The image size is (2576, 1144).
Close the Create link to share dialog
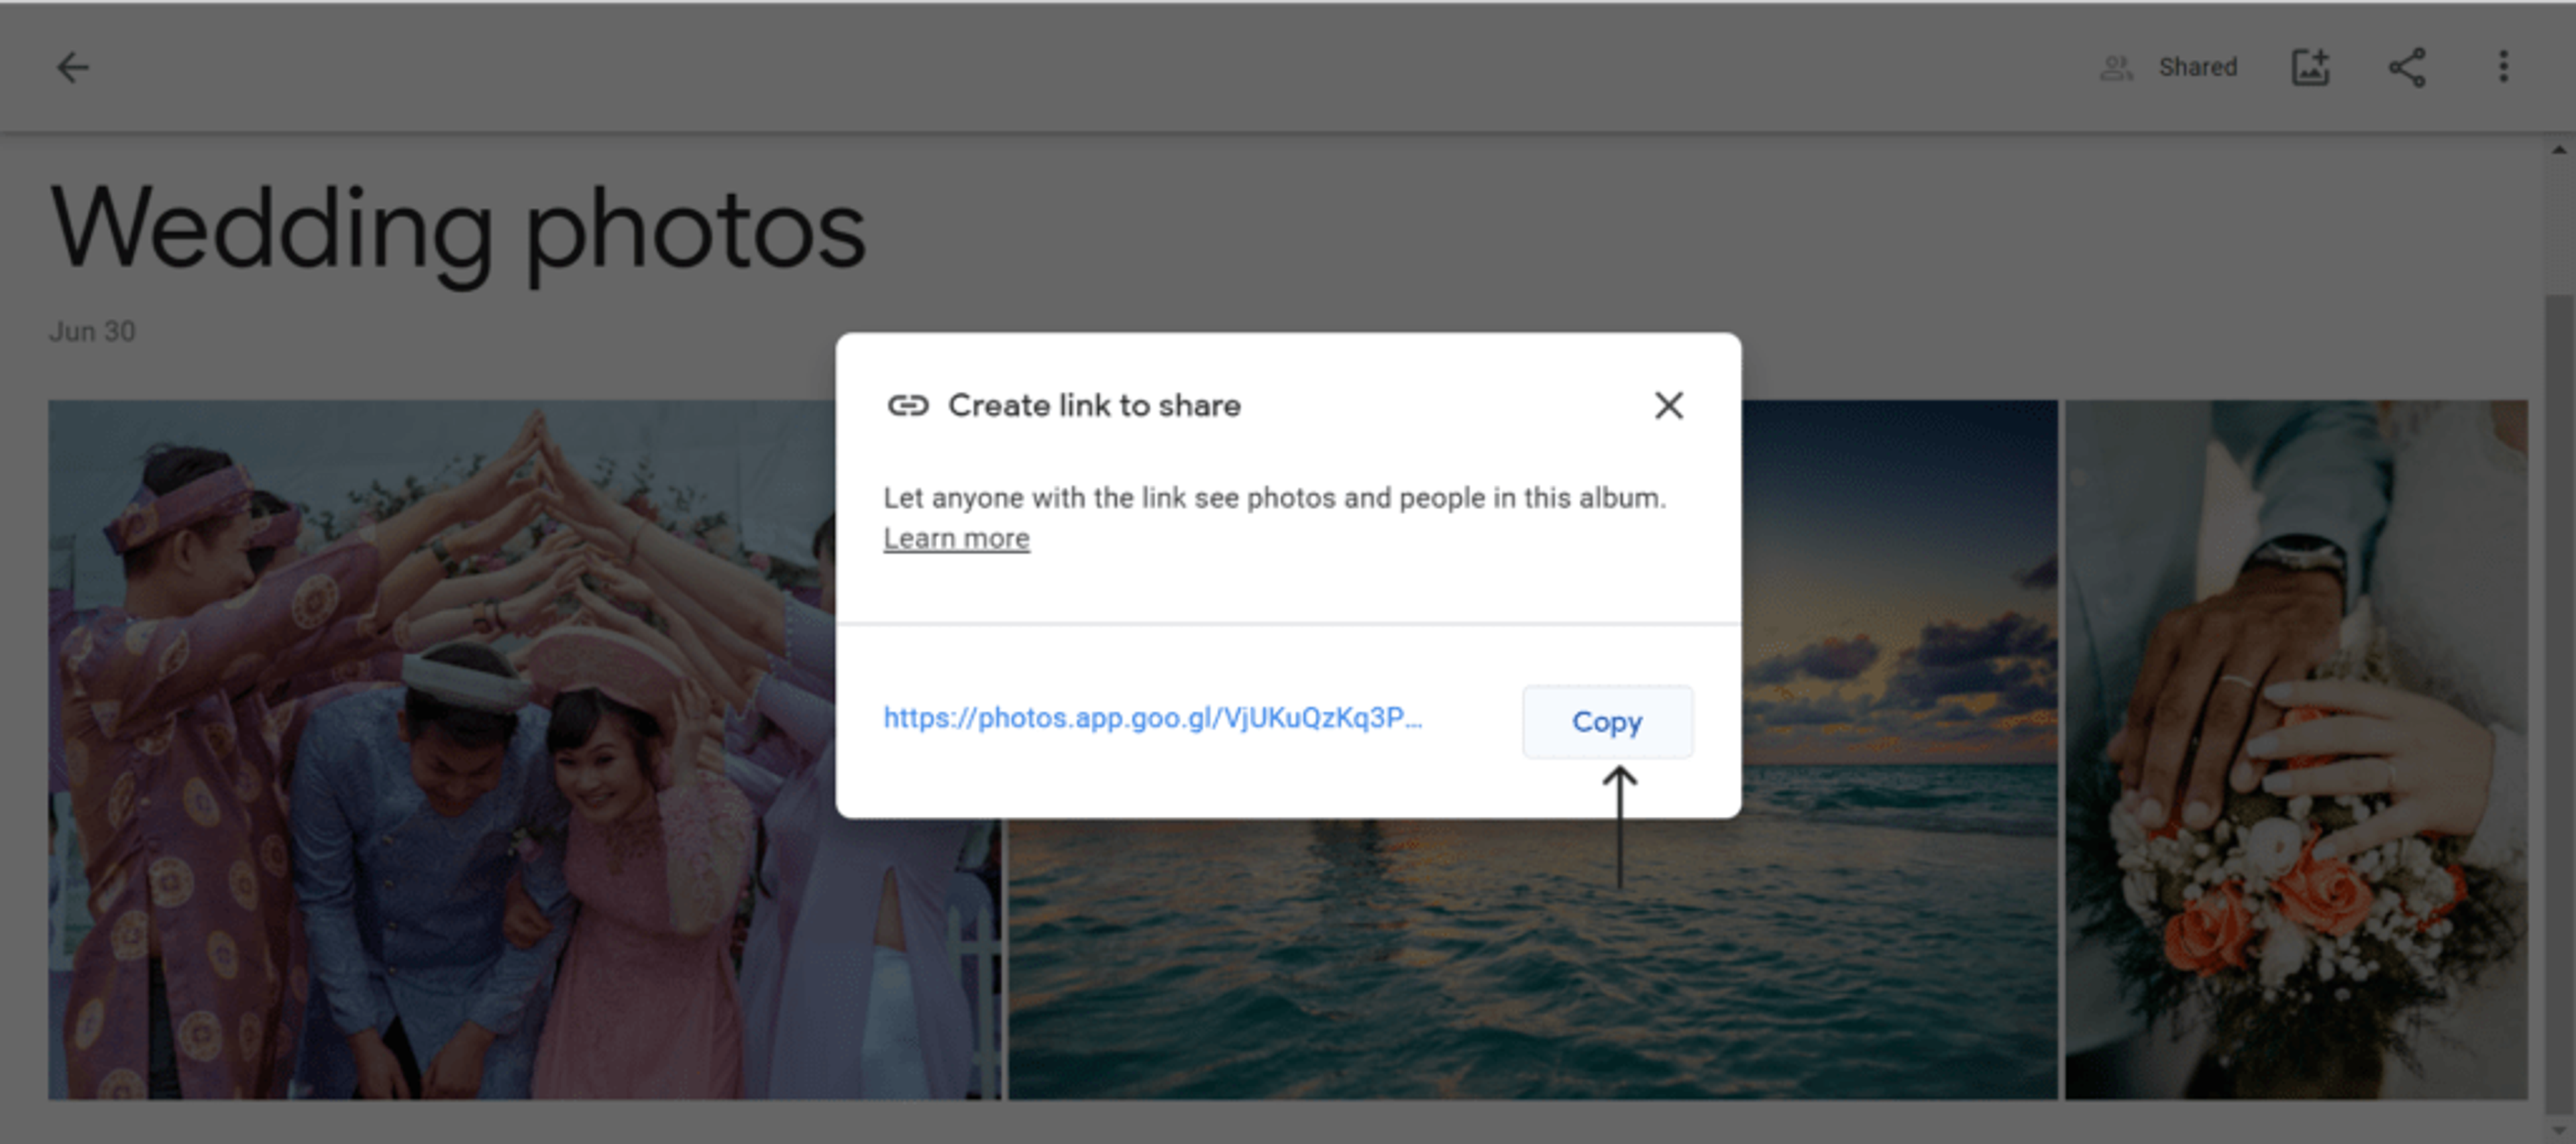click(1668, 405)
